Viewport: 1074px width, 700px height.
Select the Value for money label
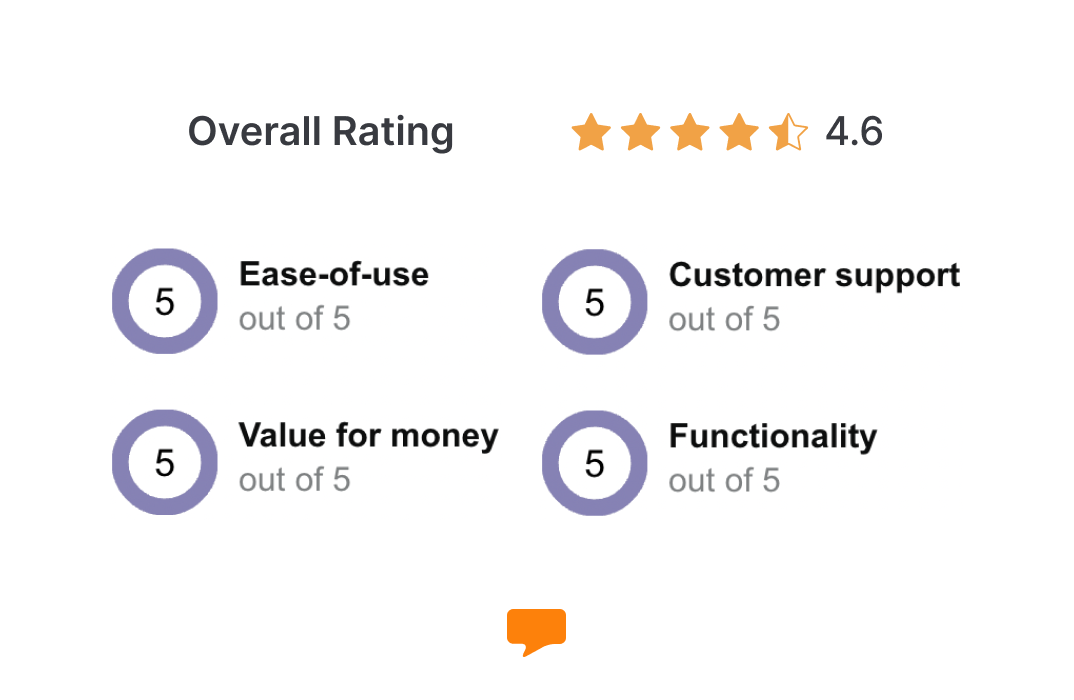[x=369, y=437]
